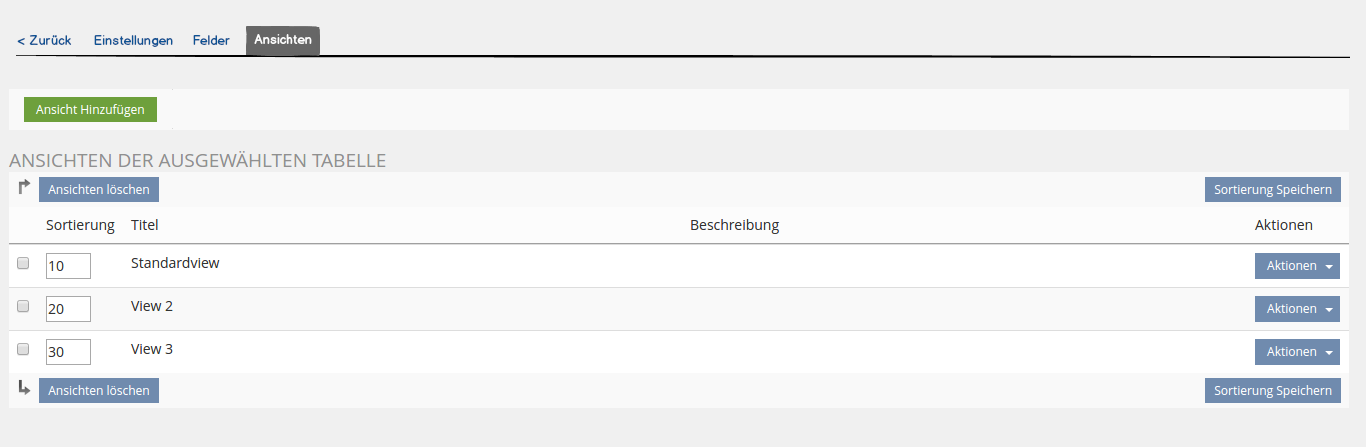Screen dimensions: 1366x447
Task: Expand the Aktionen menu for View 2
Action: pos(1297,309)
